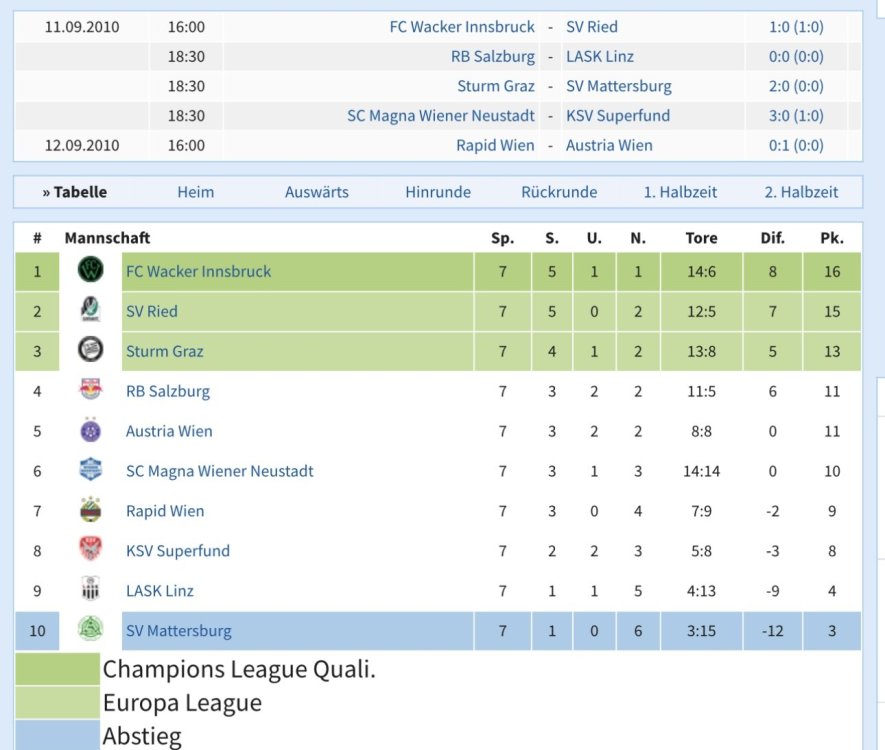View the 1. Halbzeit table
This screenshot has height=750, width=885.
(x=680, y=192)
